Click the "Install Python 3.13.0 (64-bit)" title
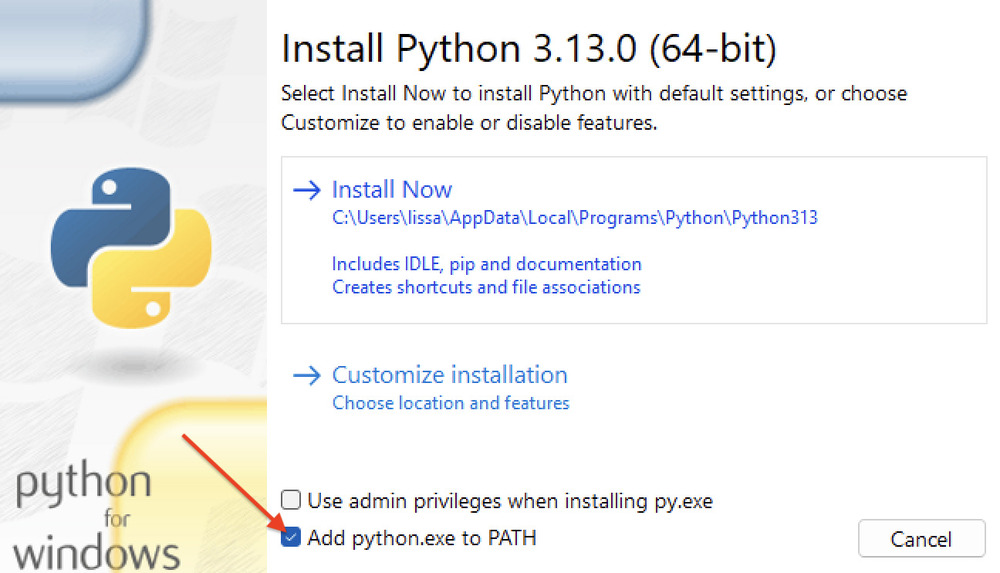Viewport: 1000px width, 573px height. 529,48
